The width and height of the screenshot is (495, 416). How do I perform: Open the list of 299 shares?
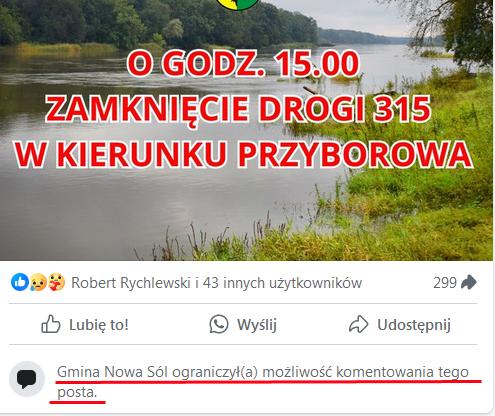point(445,283)
